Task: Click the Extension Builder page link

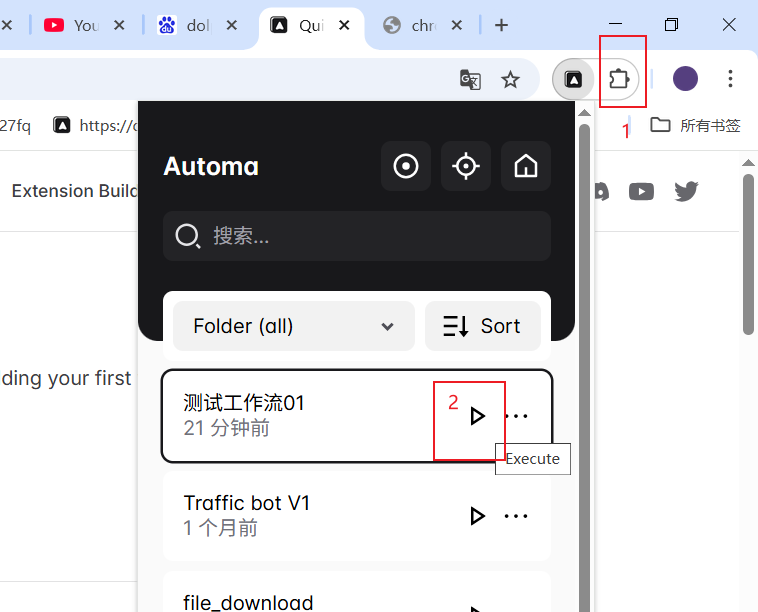Action: pyautogui.click(x=75, y=191)
